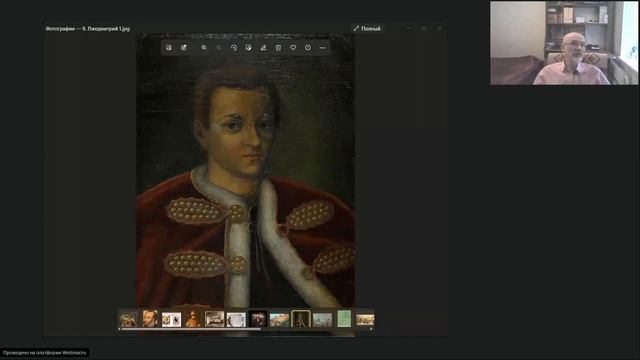
Task: Open the three-dots more options menu
Action: (x=323, y=48)
